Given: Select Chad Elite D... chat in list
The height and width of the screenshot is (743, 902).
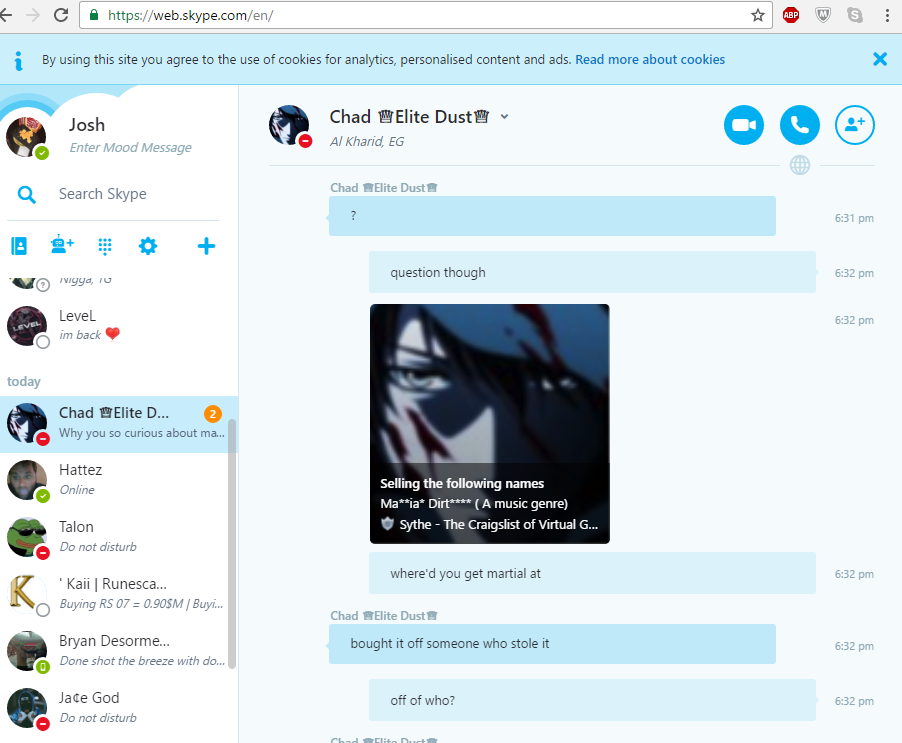Looking at the screenshot, I should tap(119, 424).
